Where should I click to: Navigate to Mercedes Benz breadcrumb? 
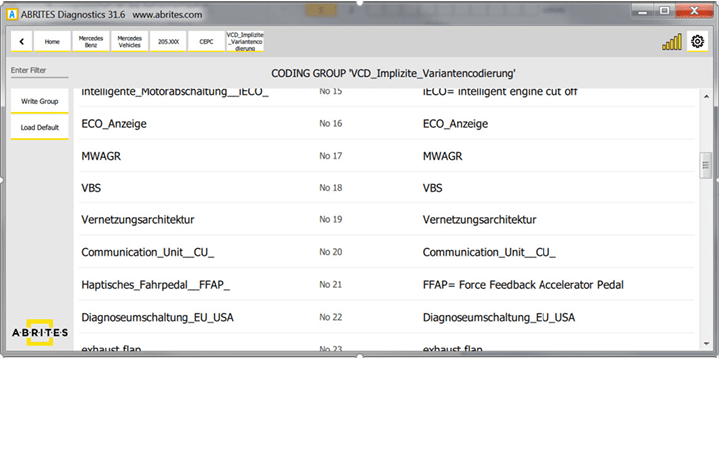point(91,41)
